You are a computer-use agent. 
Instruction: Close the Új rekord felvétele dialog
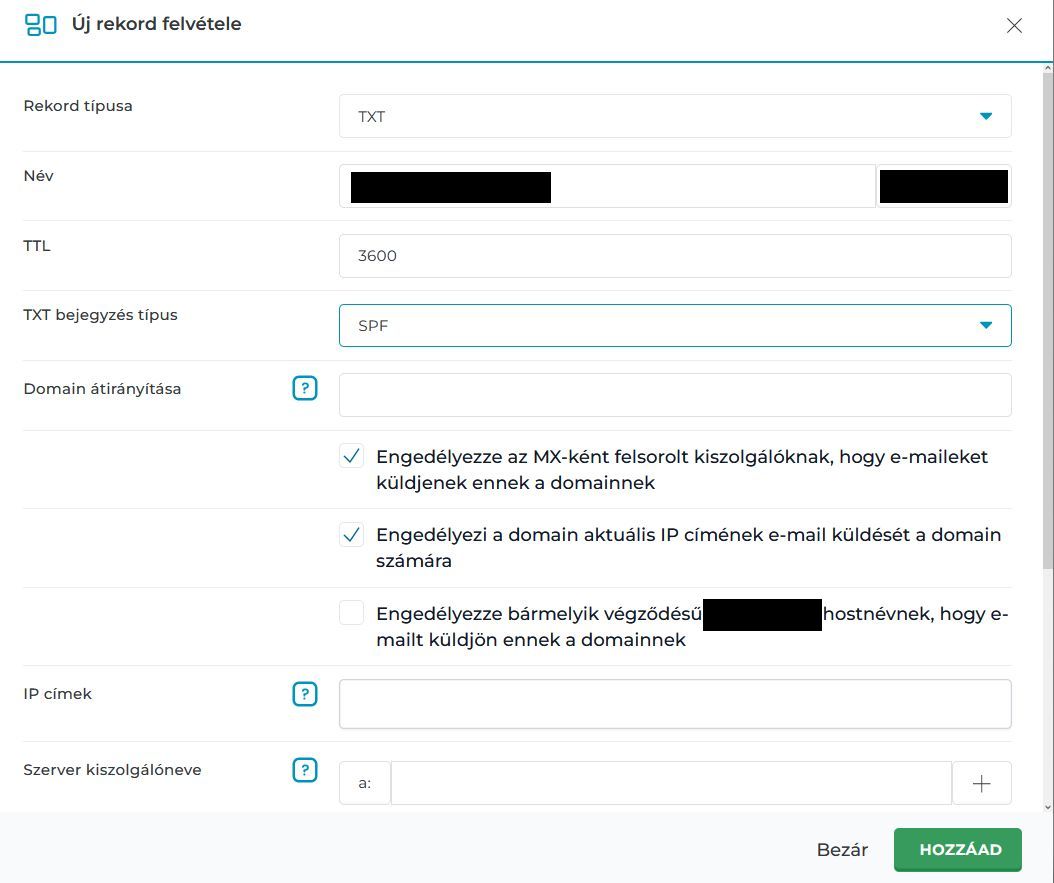point(1014,26)
